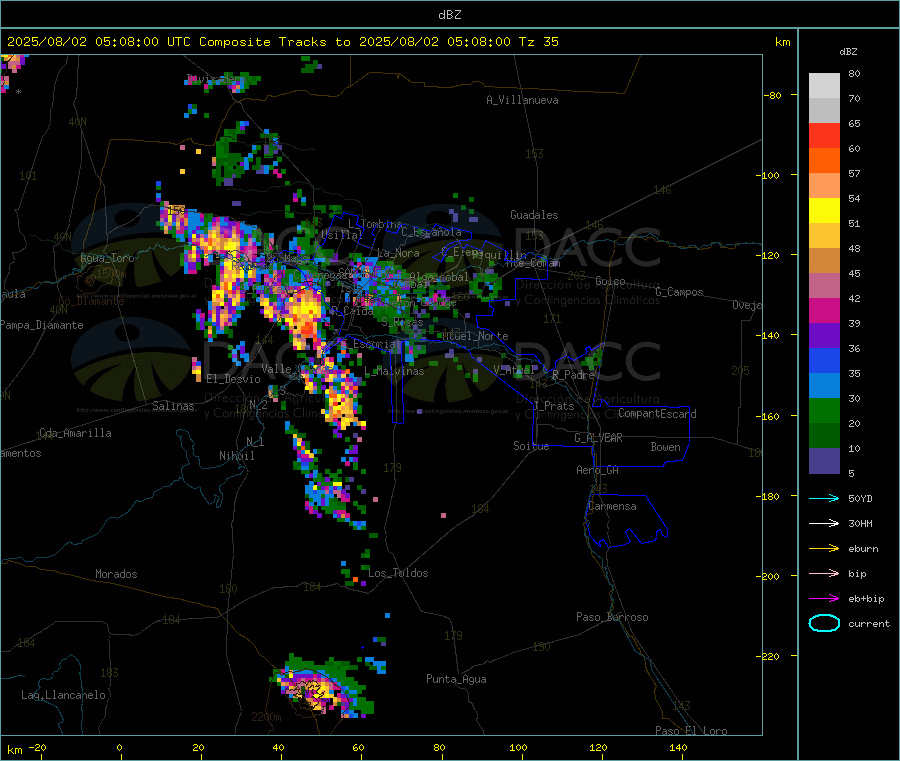Click the 80 dBZ white color swatch
The width and height of the screenshot is (900, 761).
[824, 86]
